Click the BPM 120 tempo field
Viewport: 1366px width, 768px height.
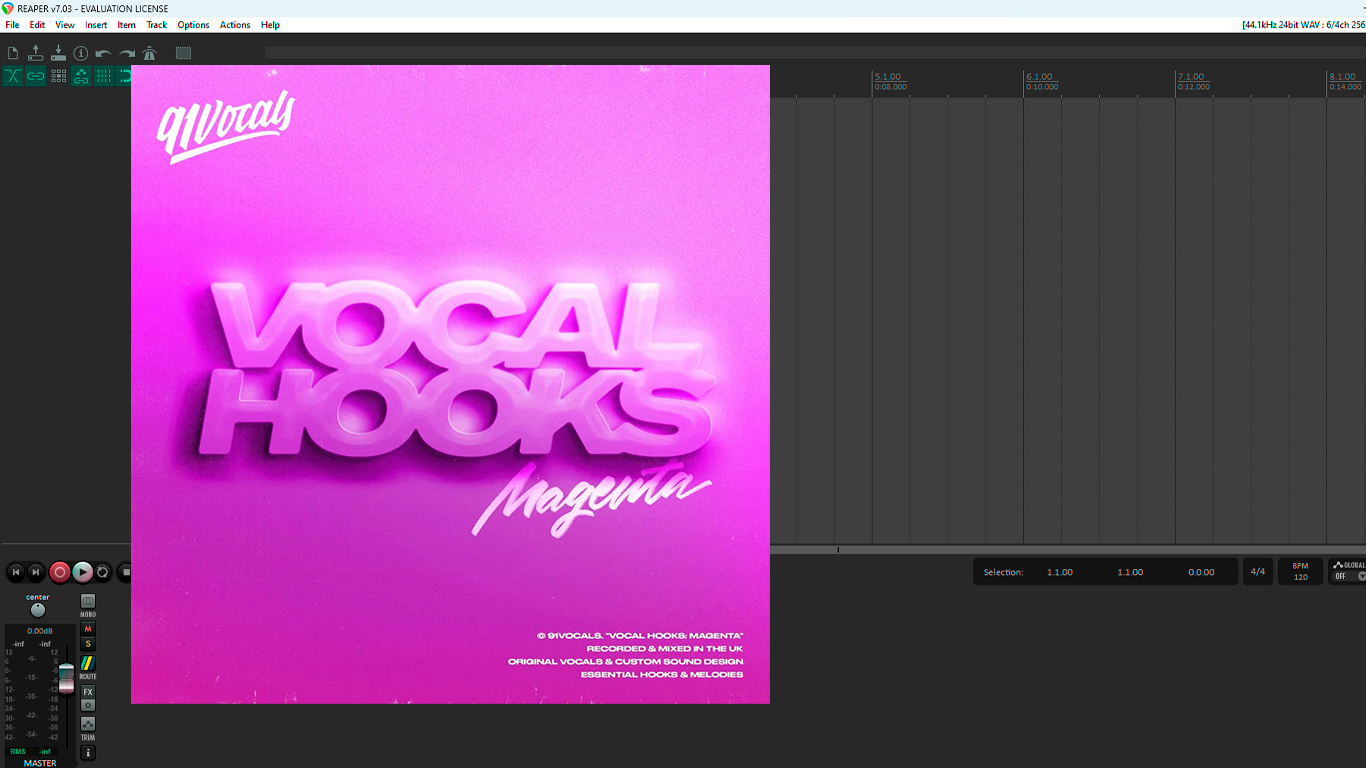click(1300, 572)
